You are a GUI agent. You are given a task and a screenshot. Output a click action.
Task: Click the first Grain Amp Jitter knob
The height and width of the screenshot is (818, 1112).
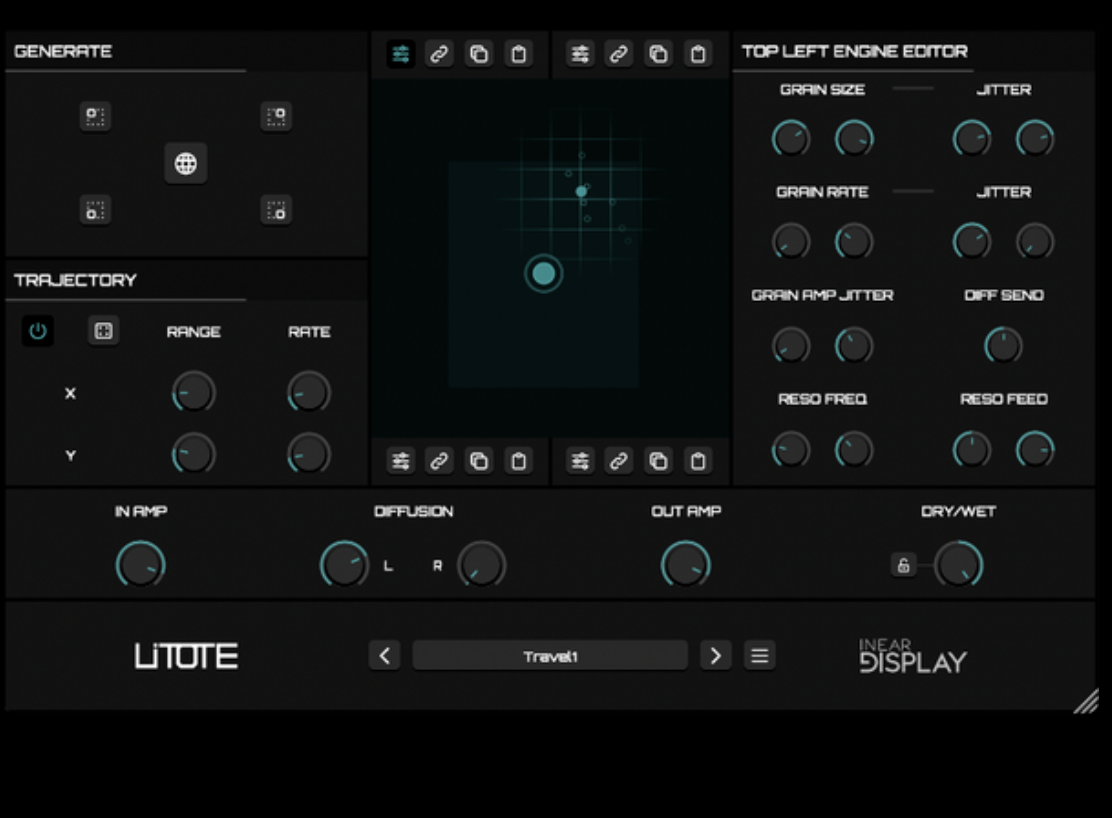791,346
